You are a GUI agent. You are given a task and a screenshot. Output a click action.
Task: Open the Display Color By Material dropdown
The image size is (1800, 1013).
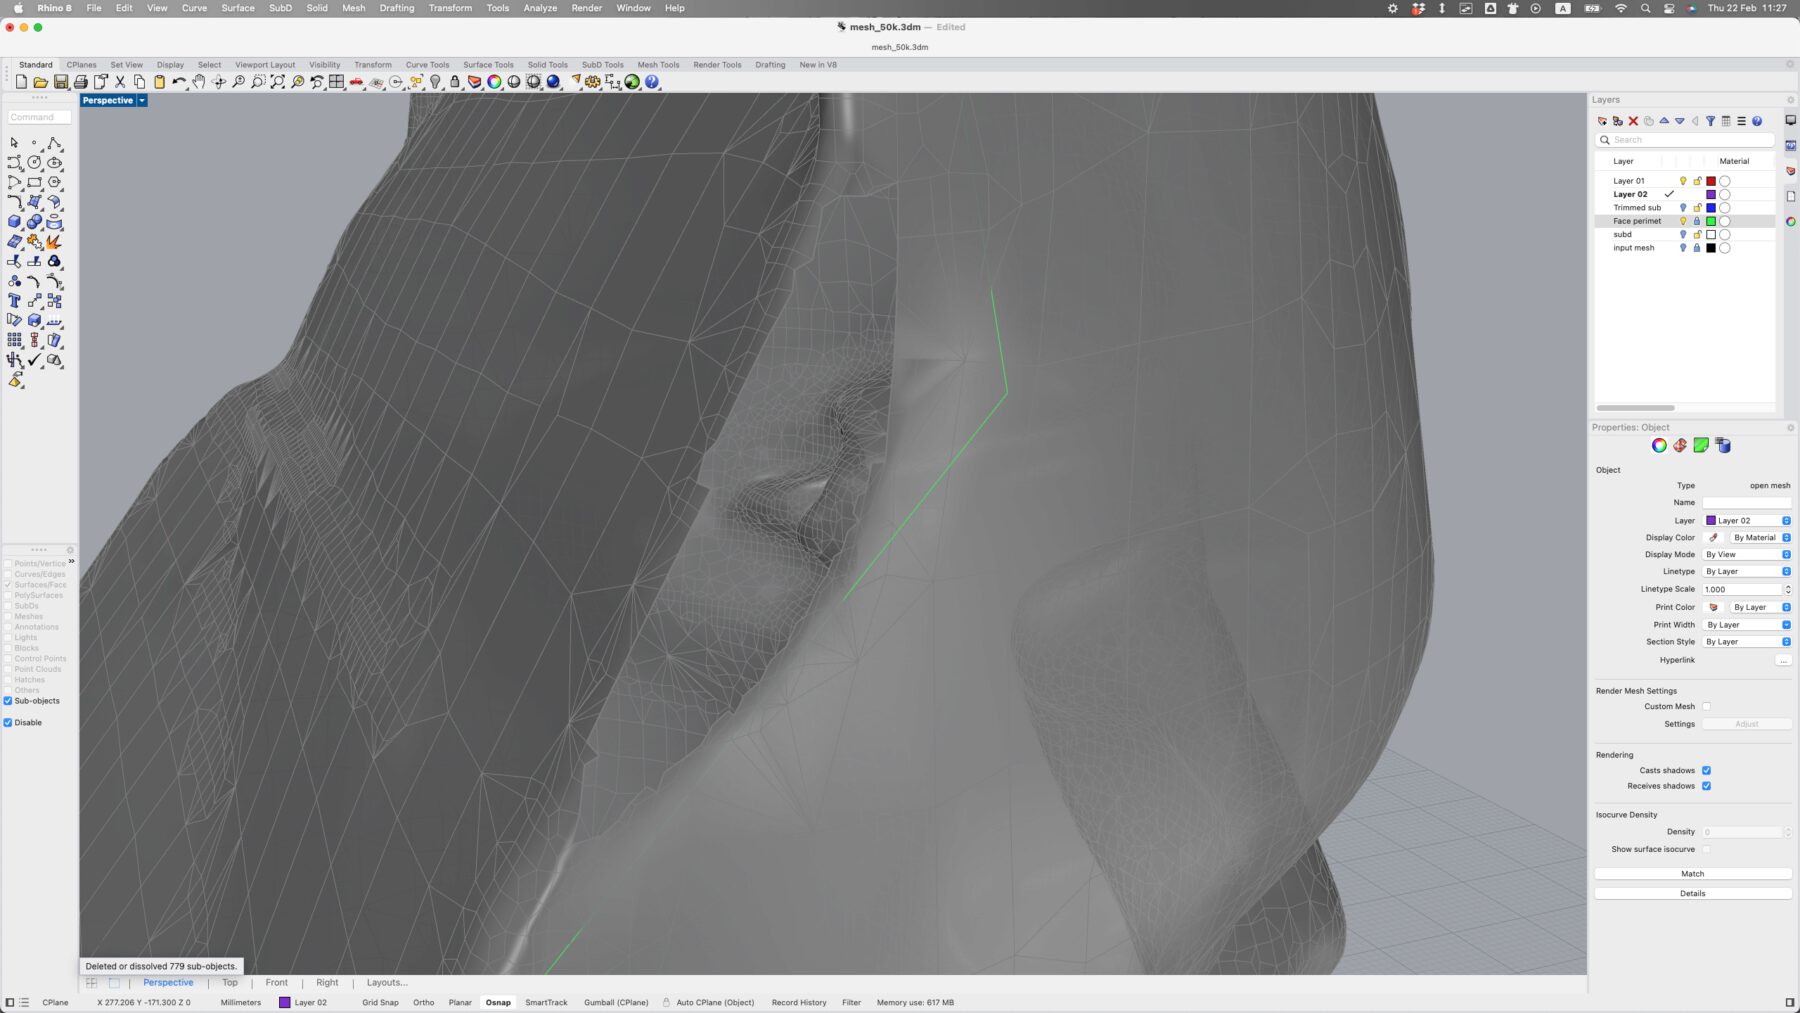[x=1761, y=537]
